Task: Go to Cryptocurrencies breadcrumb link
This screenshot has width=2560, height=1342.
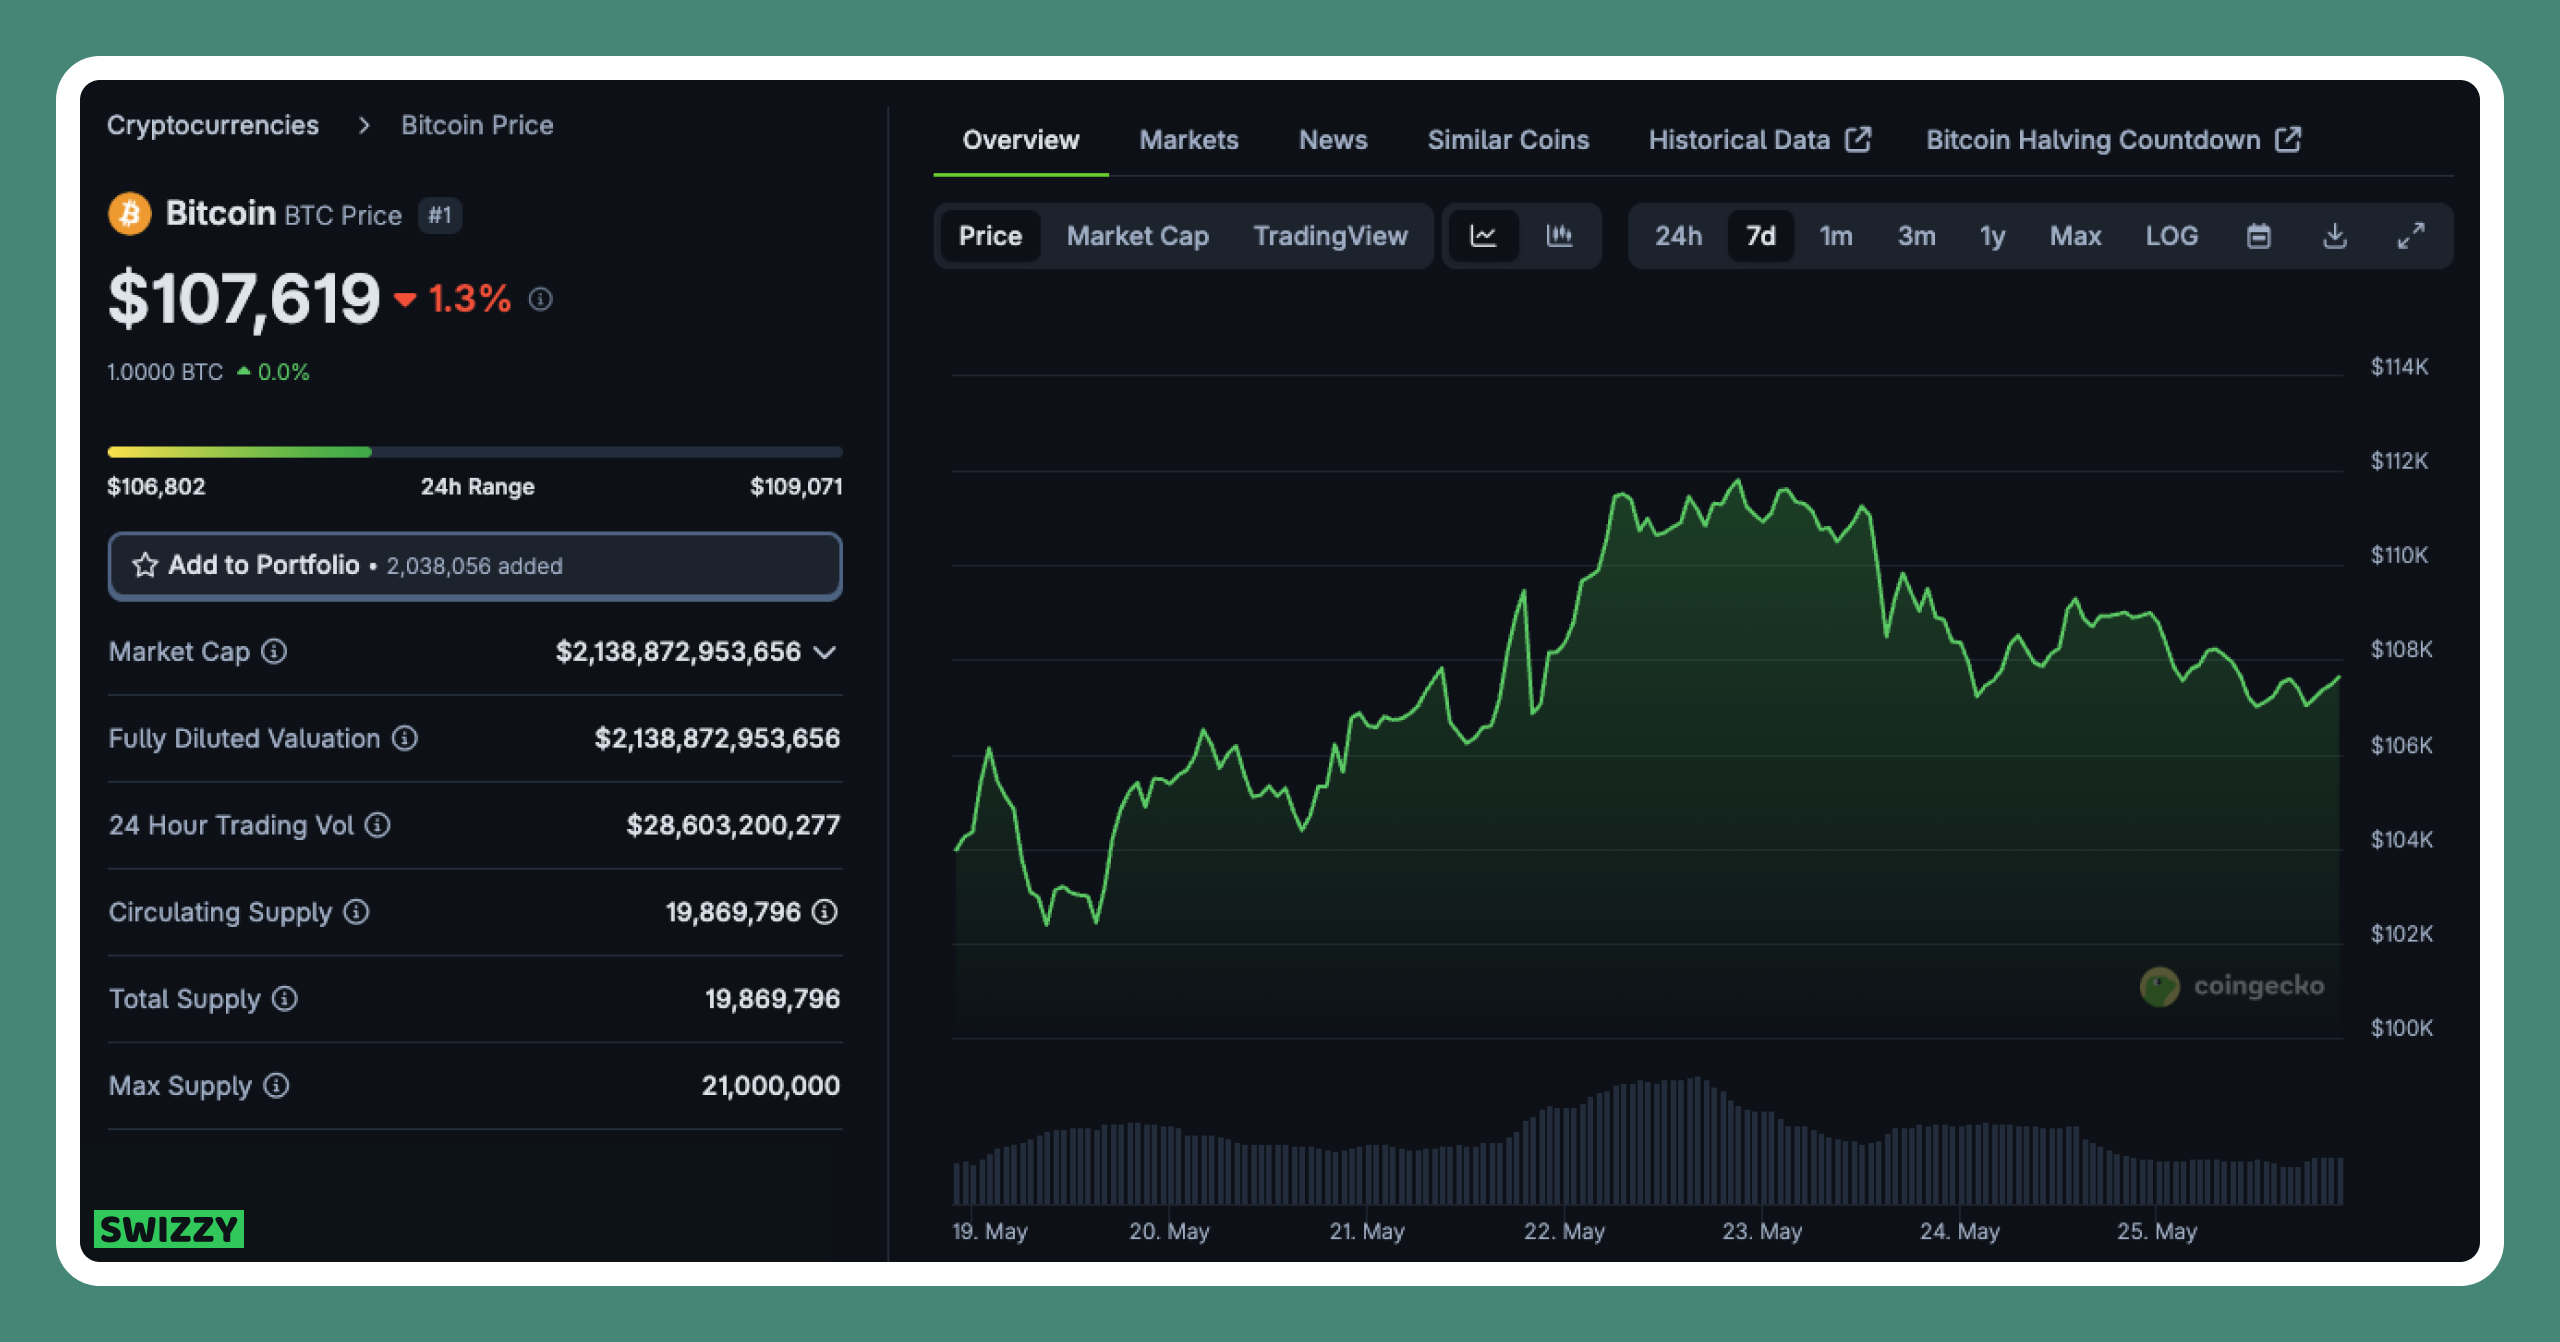Action: click(213, 125)
